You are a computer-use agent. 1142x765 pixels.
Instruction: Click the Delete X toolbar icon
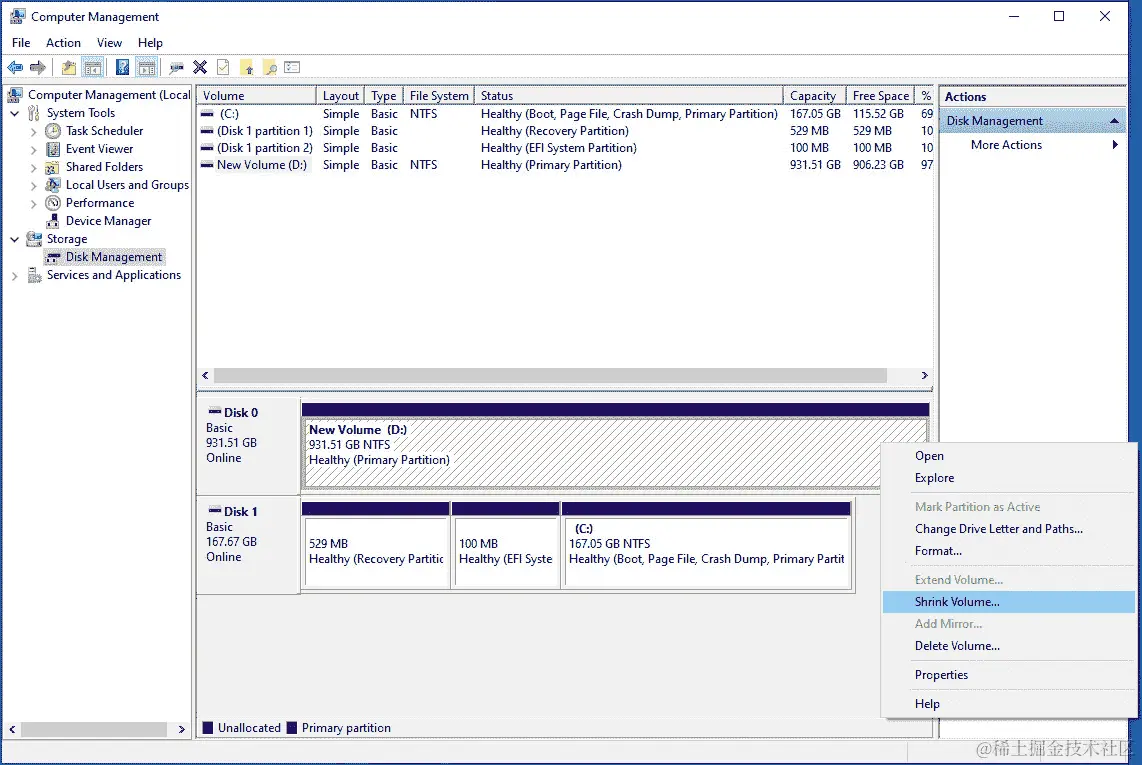click(x=200, y=68)
